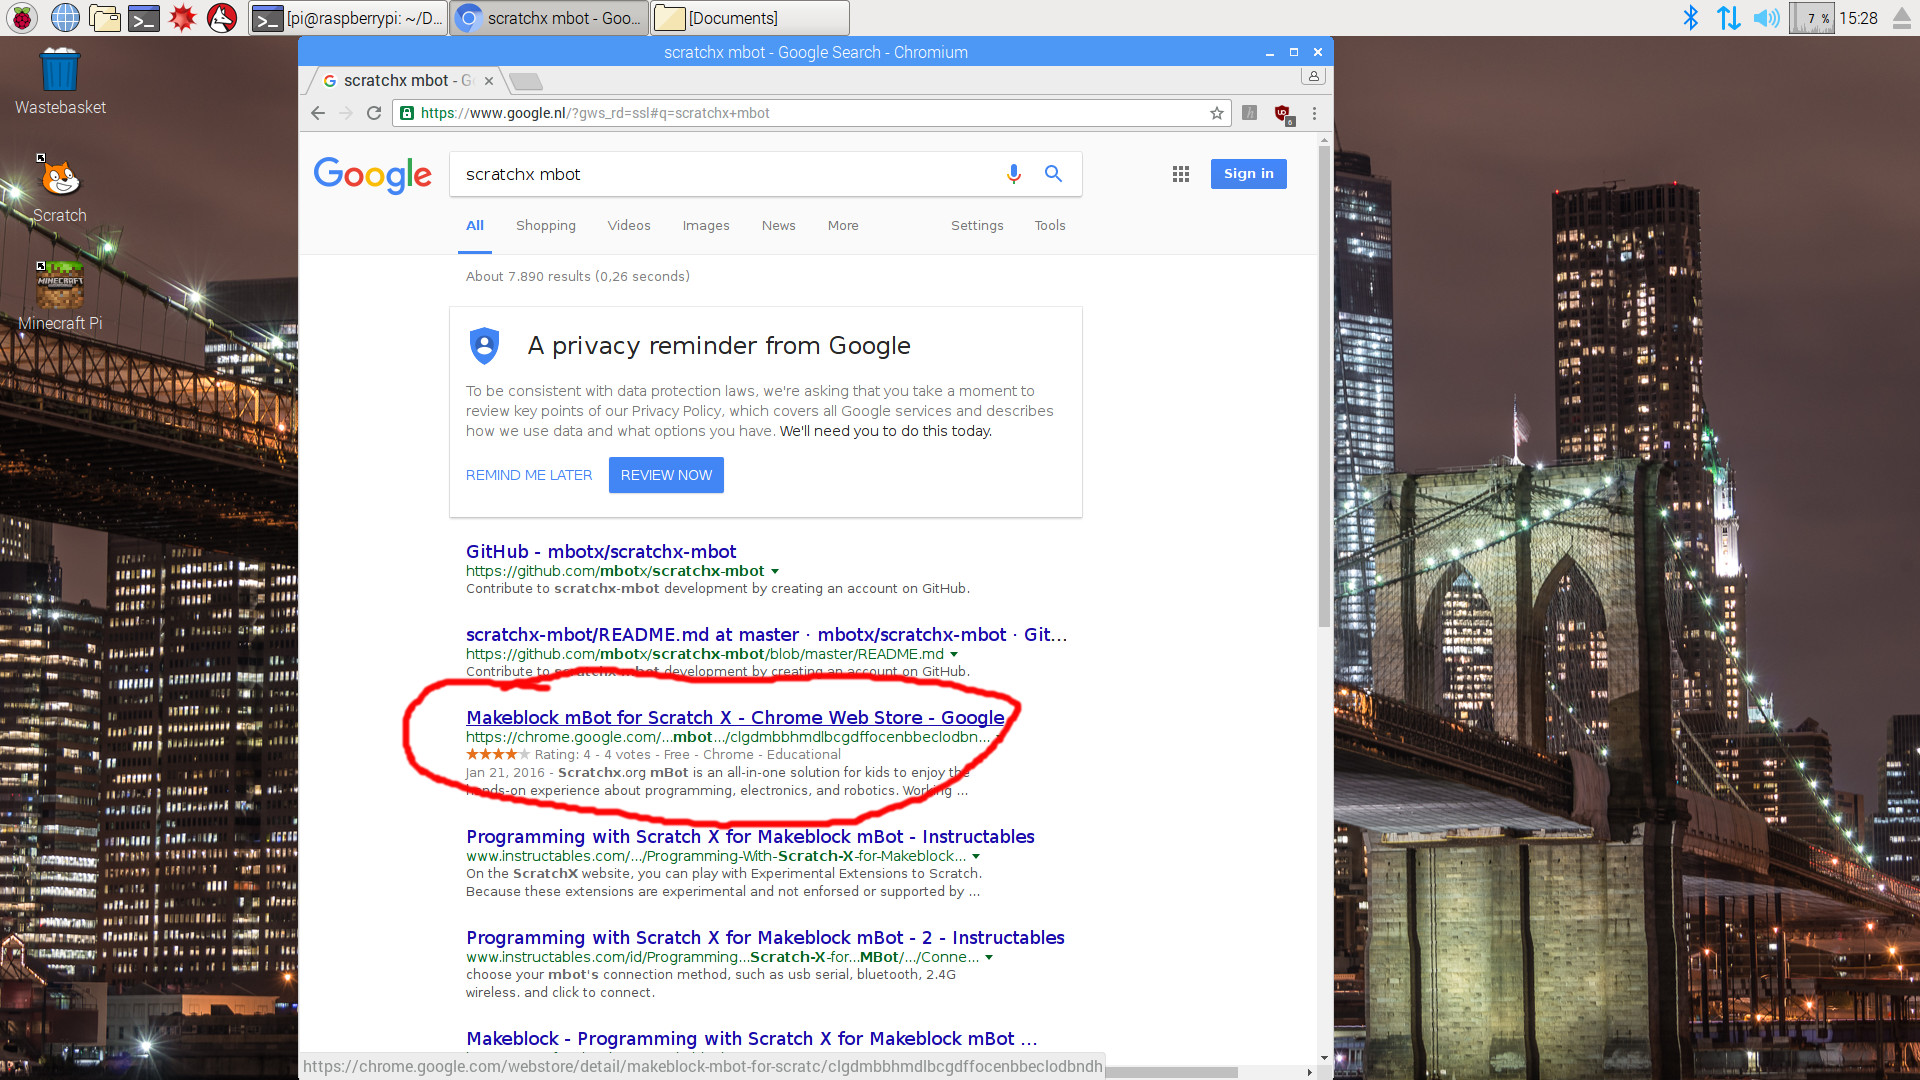Click the eject icon in the panel
Viewport: 1920px width, 1080px height.
[1901, 18]
